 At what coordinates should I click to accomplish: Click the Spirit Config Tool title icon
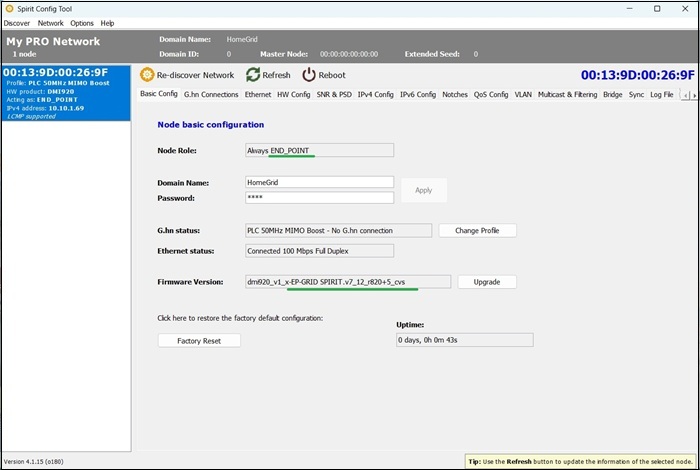(x=10, y=8)
